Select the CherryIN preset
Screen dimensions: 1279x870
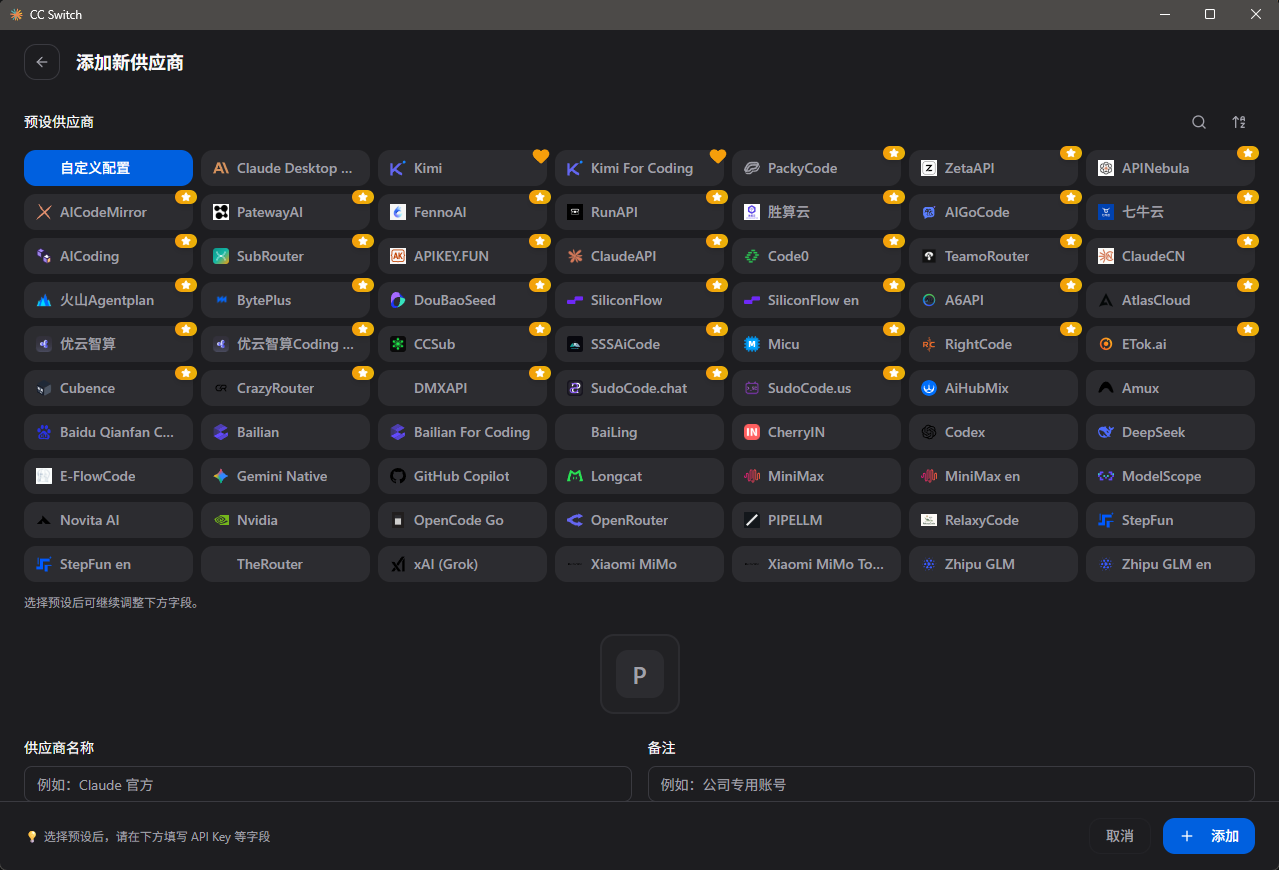click(x=816, y=432)
